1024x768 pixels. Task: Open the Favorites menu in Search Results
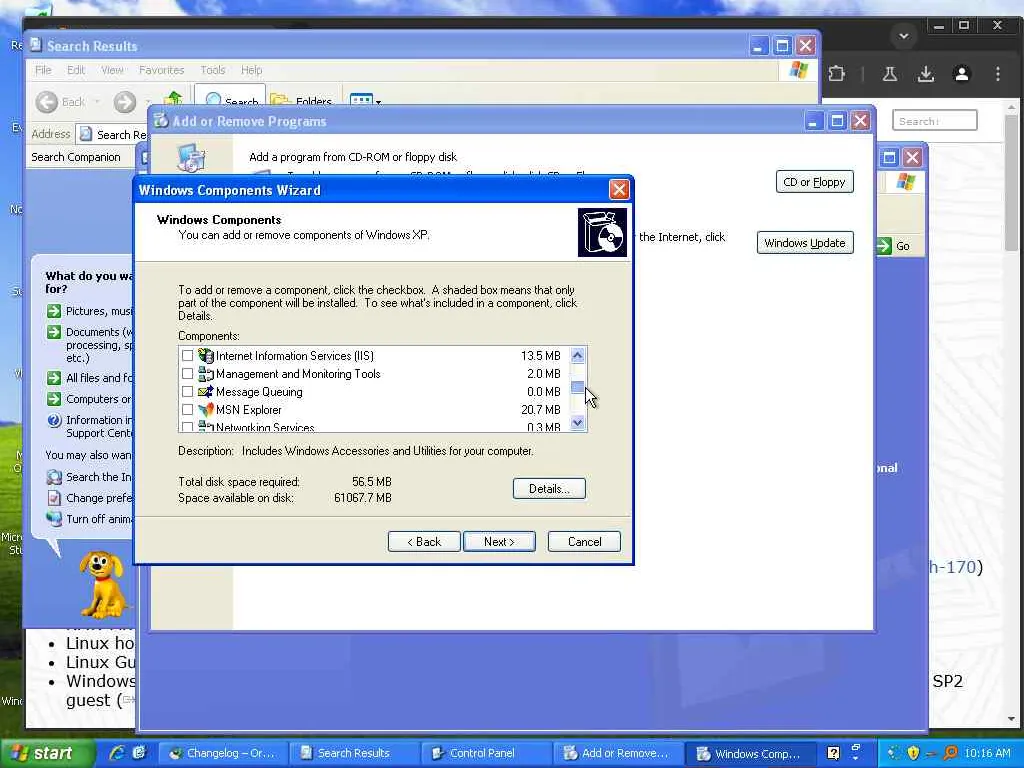(x=161, y=70)
